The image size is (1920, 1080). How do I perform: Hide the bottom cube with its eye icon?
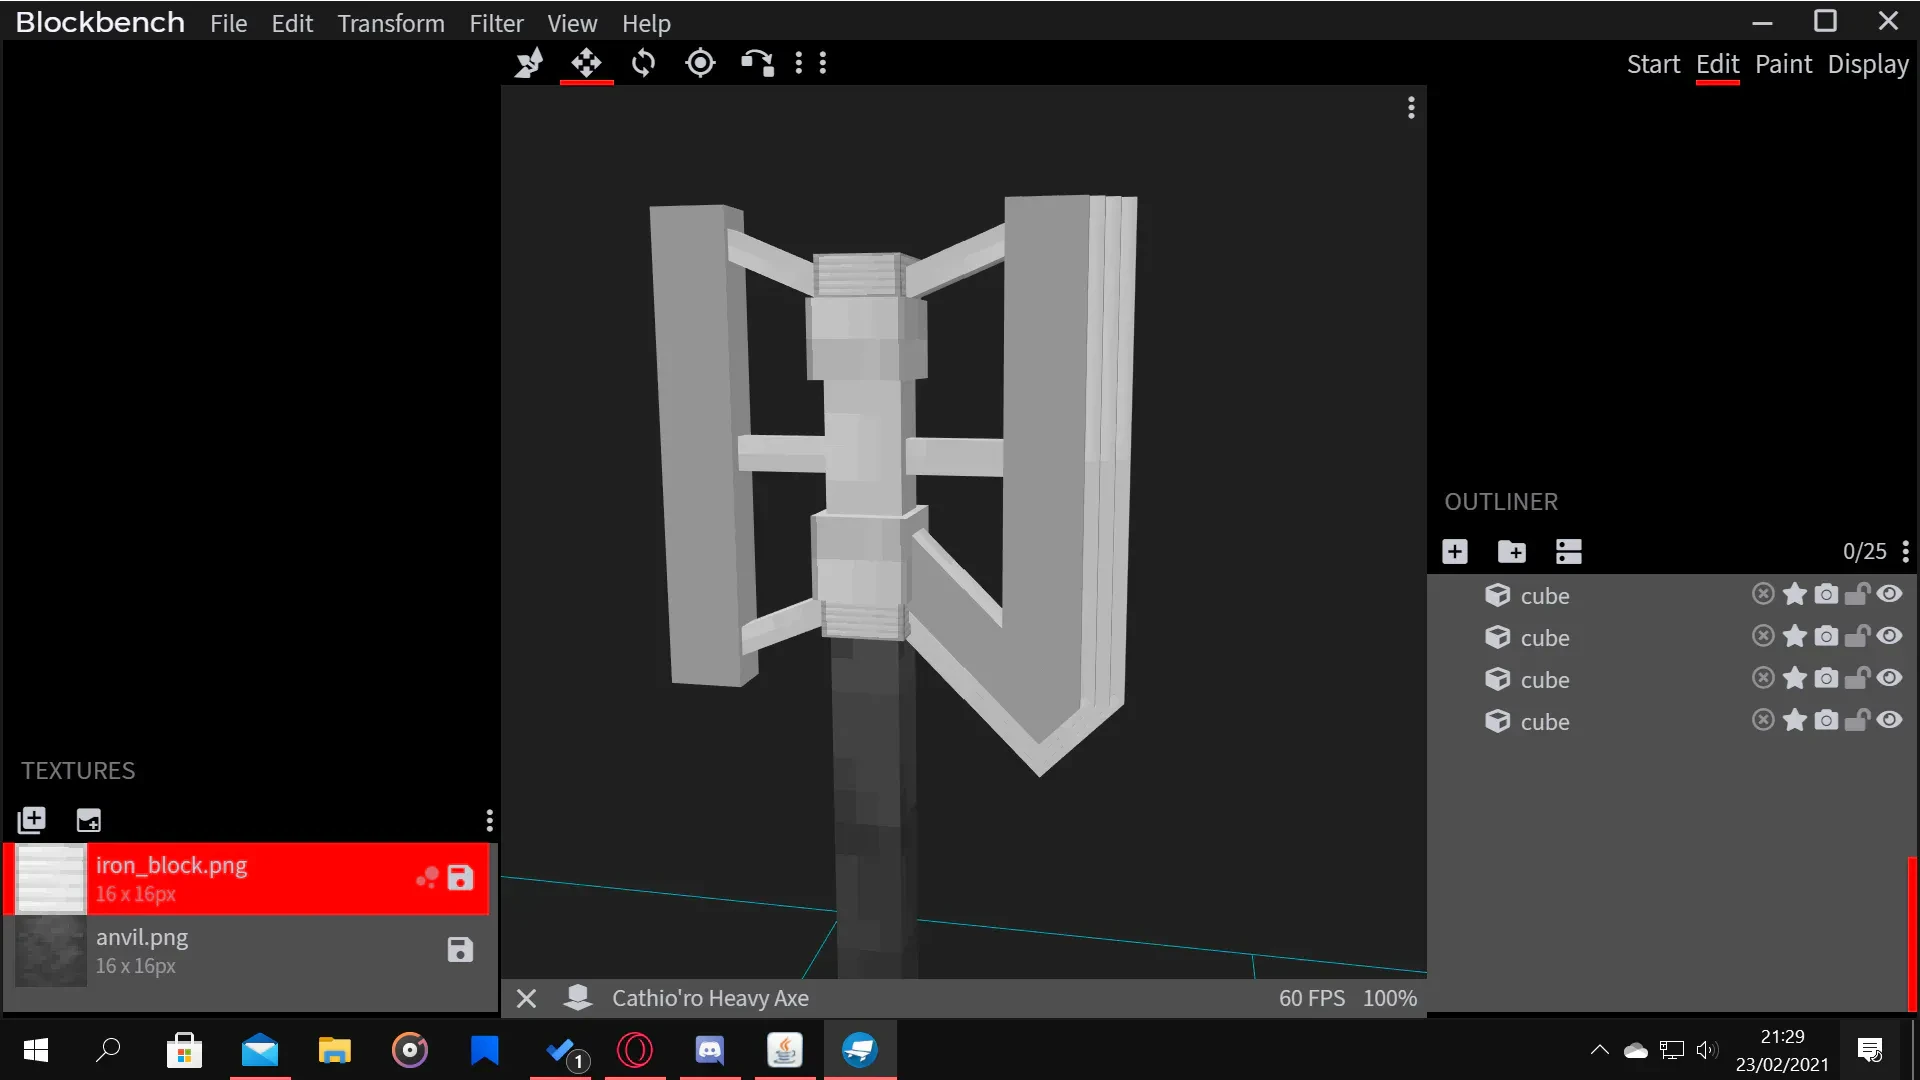1889,720
